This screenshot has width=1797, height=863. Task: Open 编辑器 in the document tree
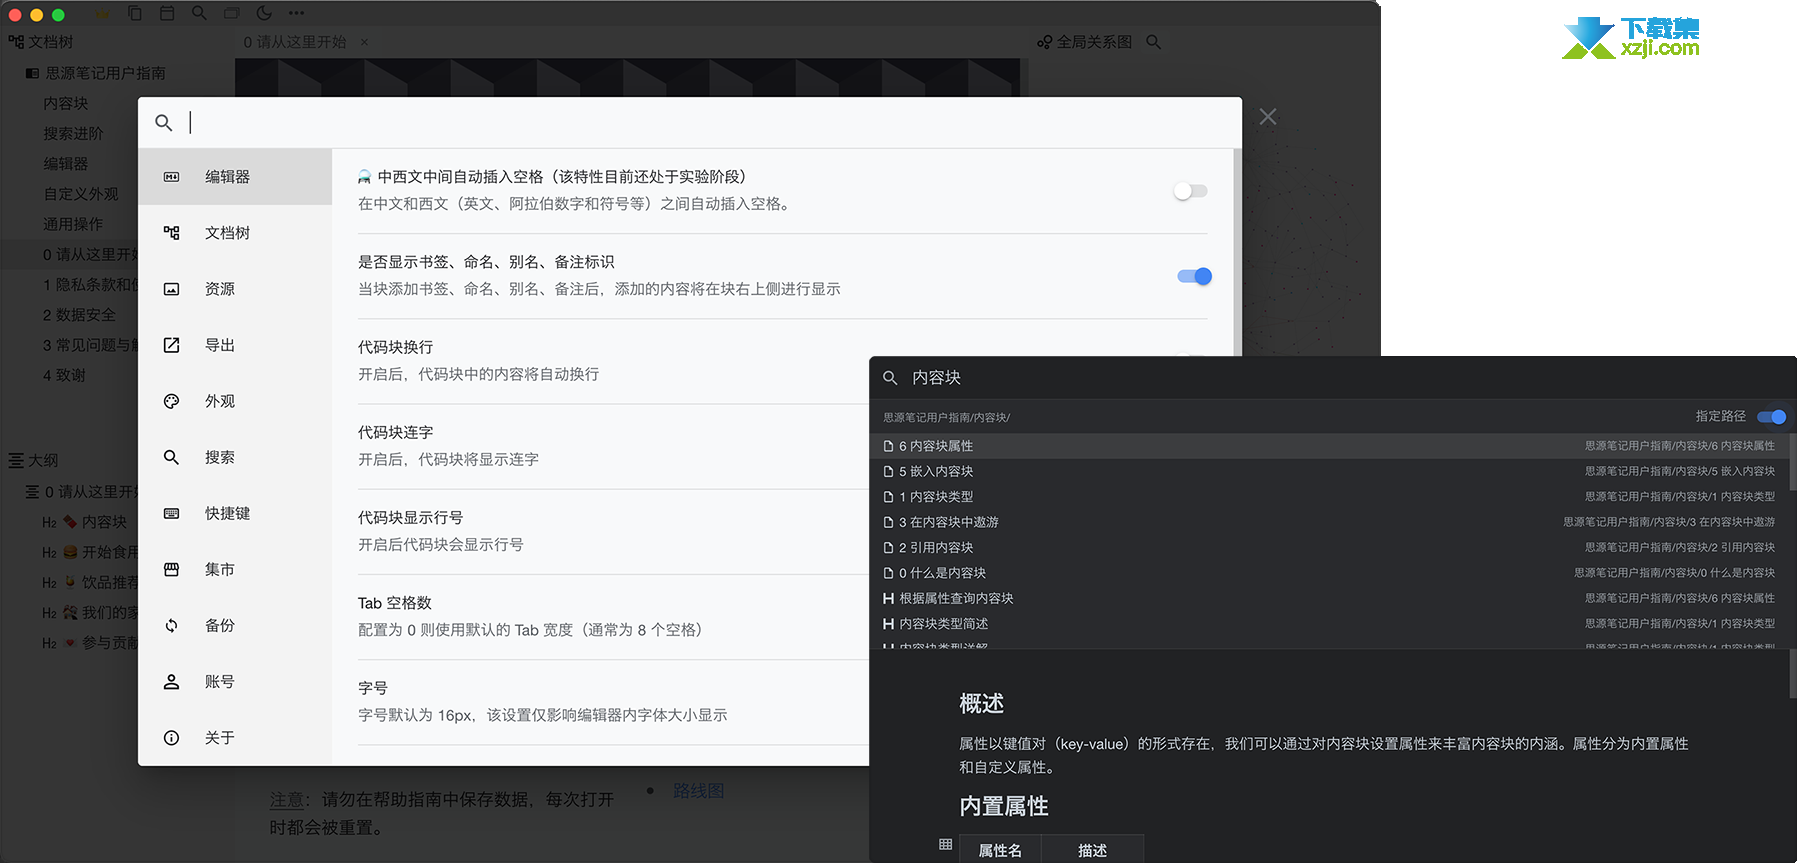point(66,163)
